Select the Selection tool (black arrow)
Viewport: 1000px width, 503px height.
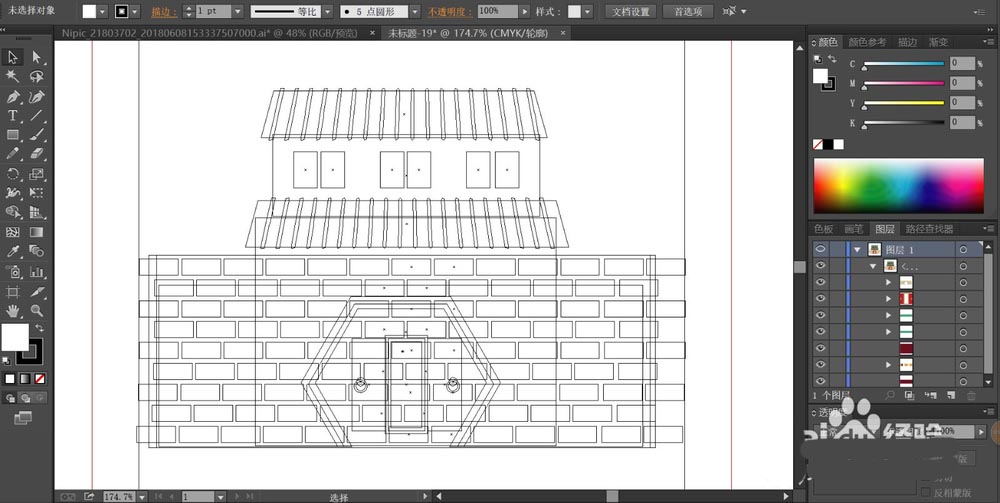click(13, 57)
